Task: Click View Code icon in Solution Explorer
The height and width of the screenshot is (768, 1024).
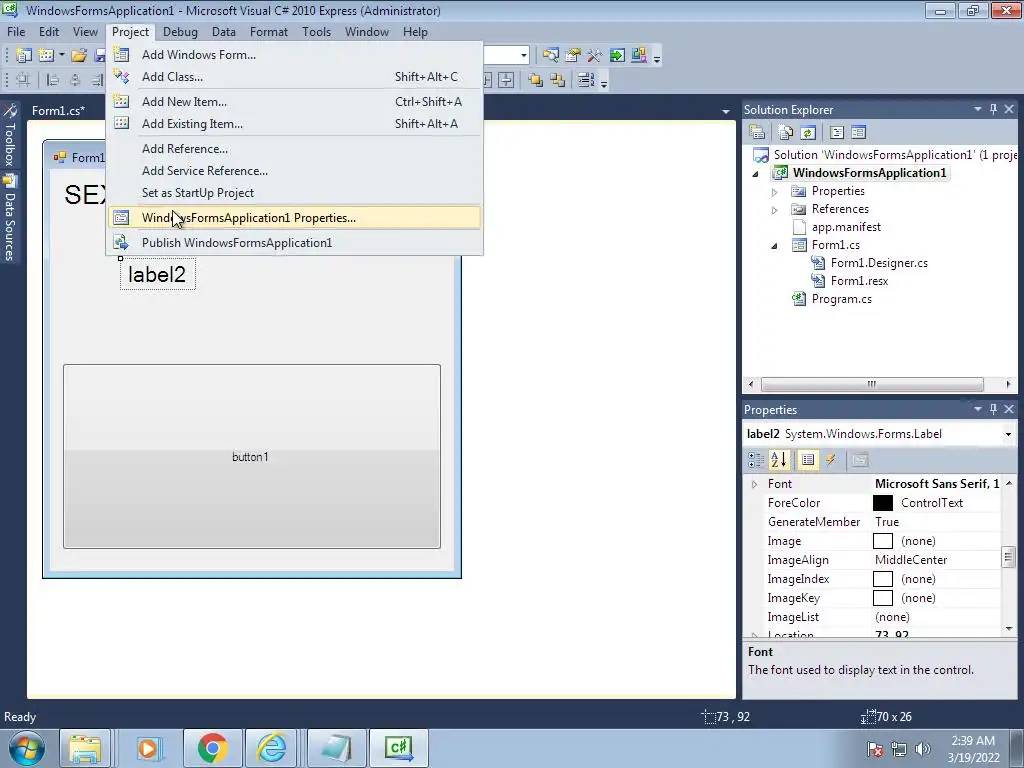Action: pyautogui.click(x=837, y=133)
